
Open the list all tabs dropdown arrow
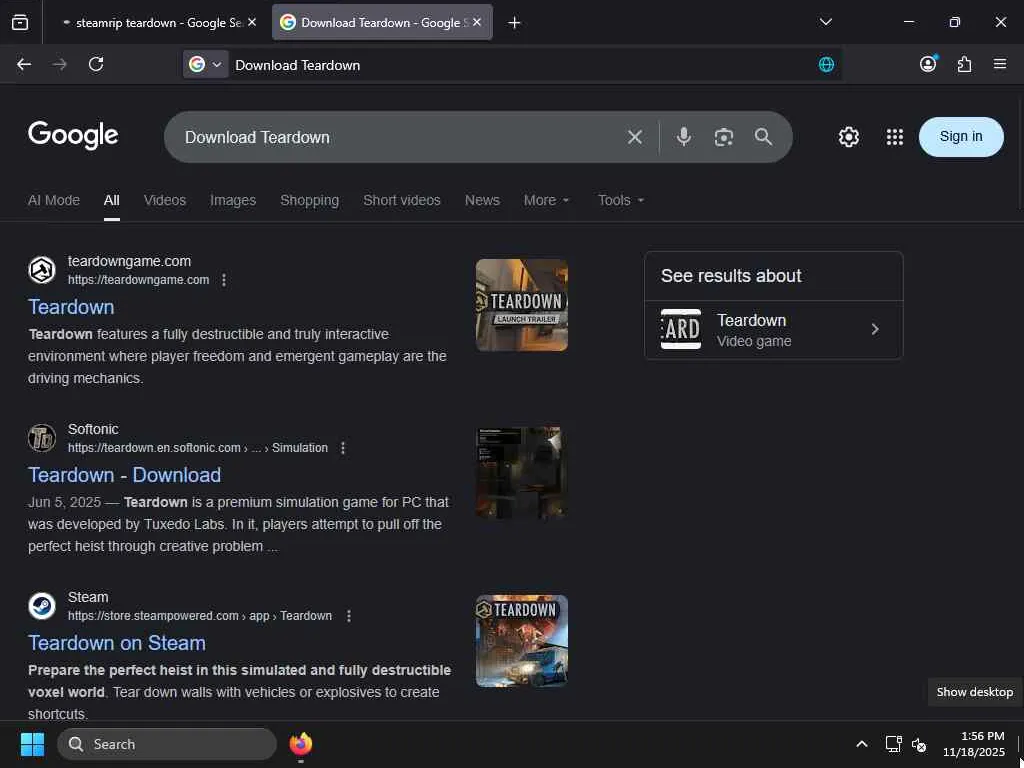coord(825,22)
